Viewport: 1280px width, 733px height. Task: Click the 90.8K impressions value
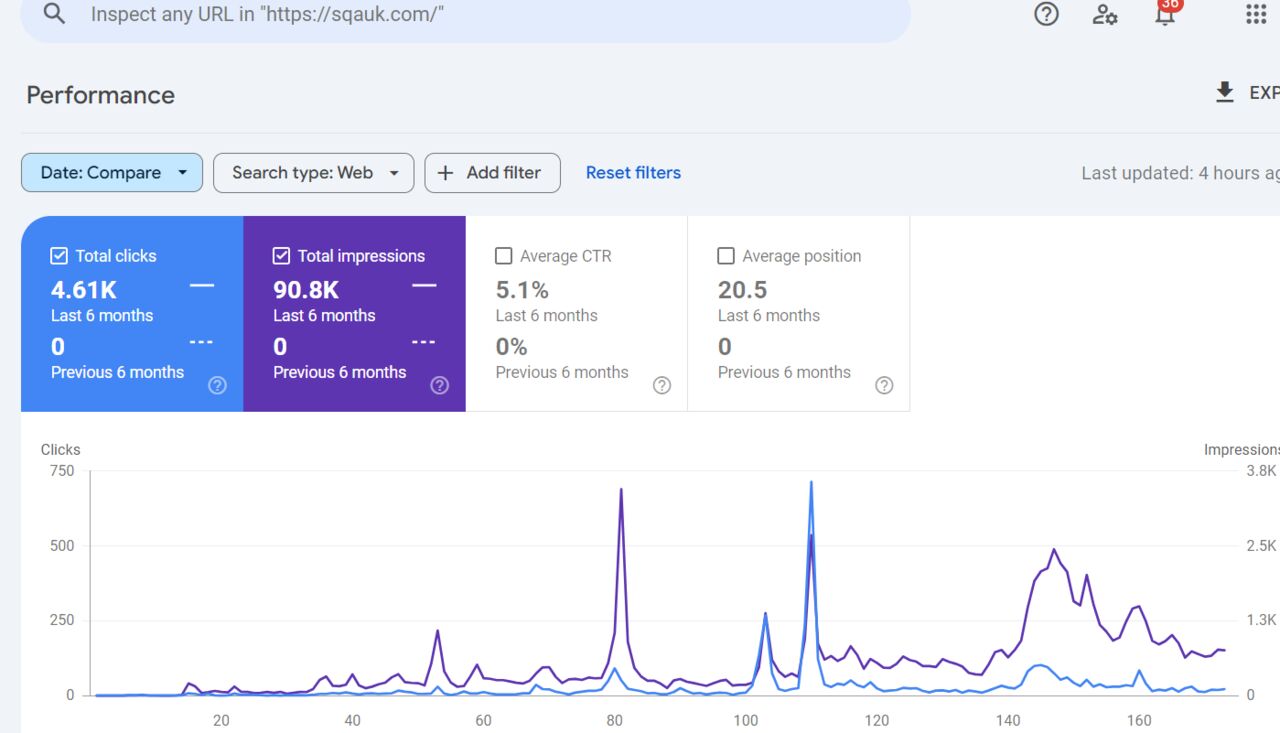coord(306,290)
